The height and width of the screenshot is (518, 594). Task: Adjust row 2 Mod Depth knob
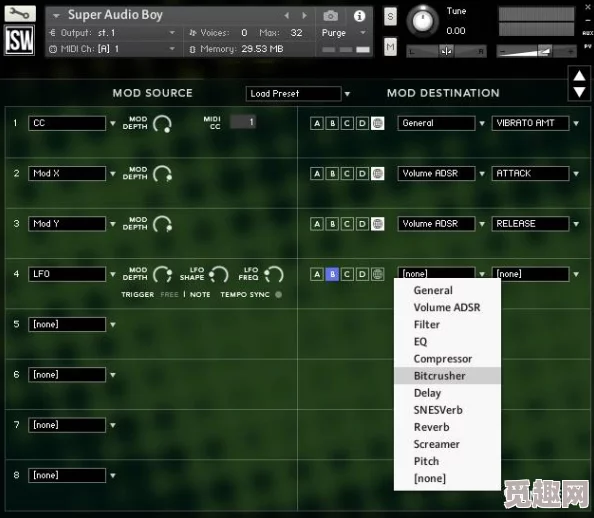[x=163, y=174]
